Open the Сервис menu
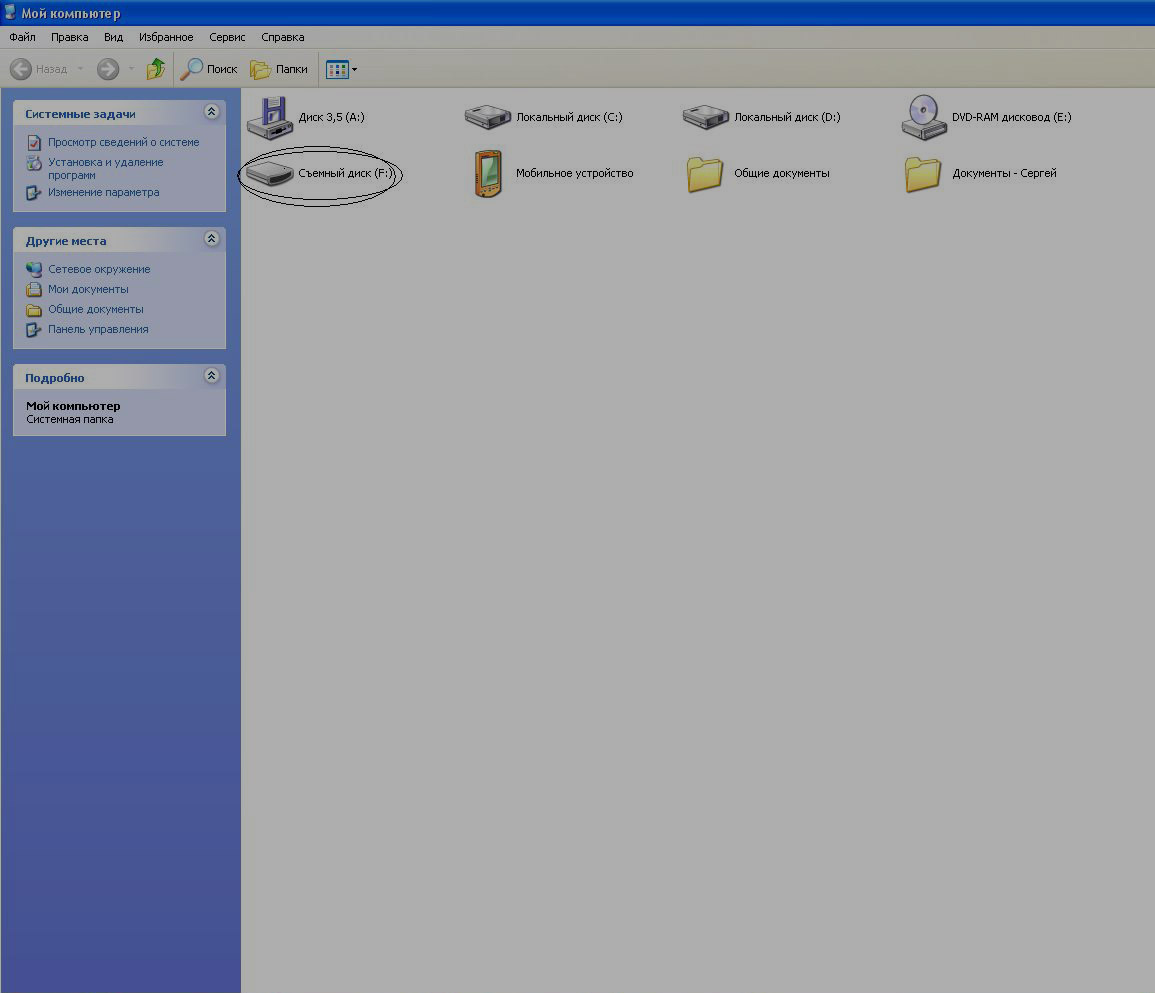 pos(227,37)
